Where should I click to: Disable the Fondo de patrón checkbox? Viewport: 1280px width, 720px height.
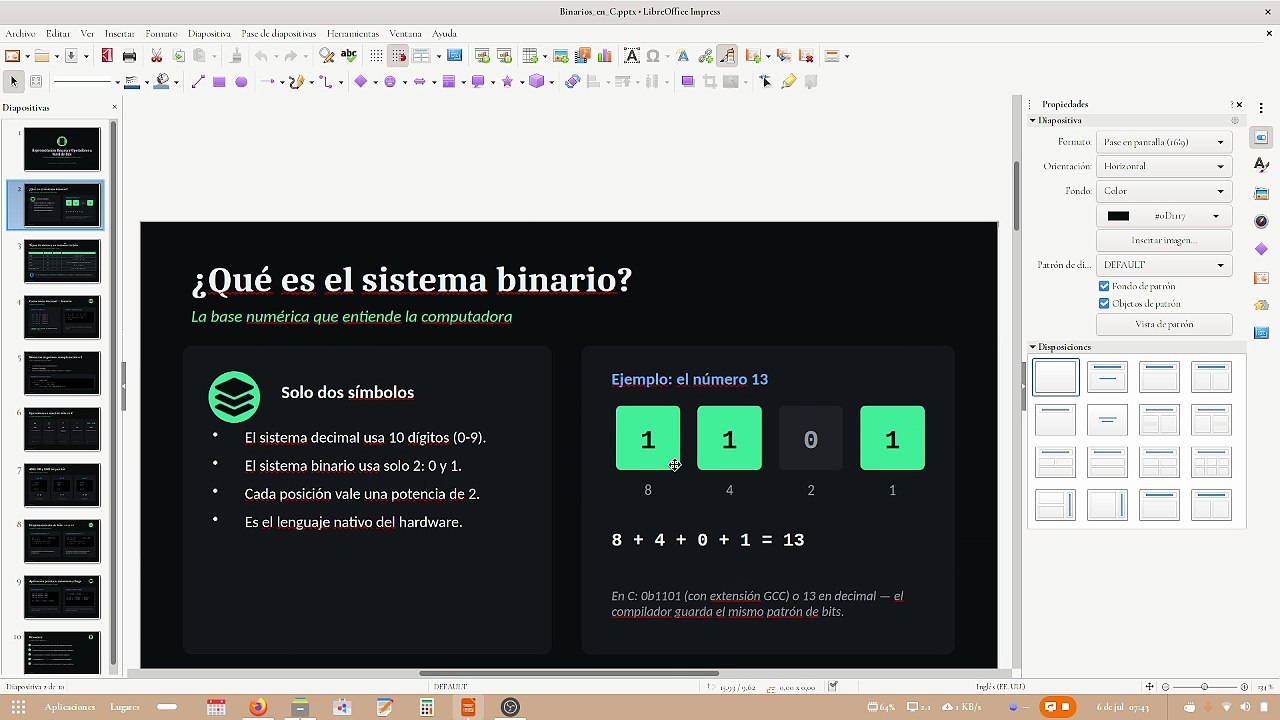pos(1104,286)
